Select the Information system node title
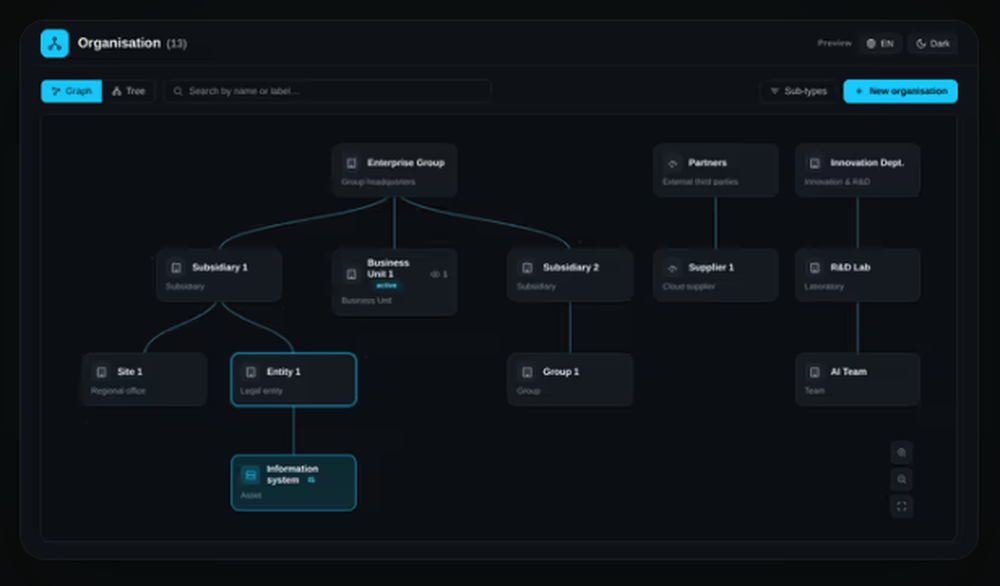This screenshot has width=1000, height=586. (292, 474)
